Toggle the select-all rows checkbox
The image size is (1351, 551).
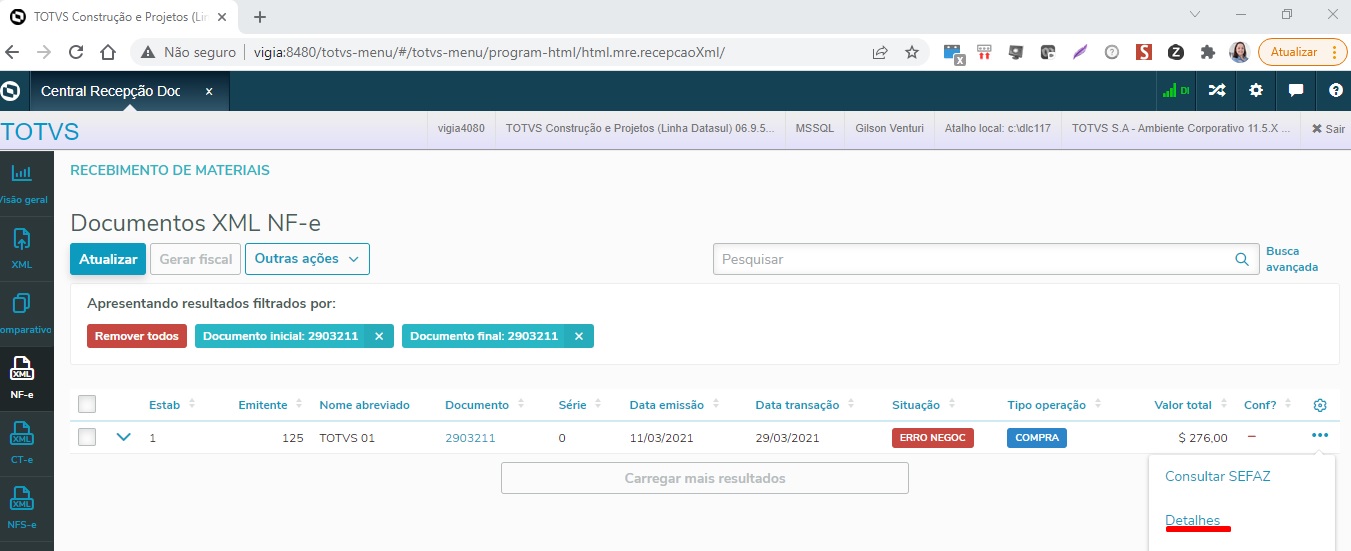click(87, 404)
